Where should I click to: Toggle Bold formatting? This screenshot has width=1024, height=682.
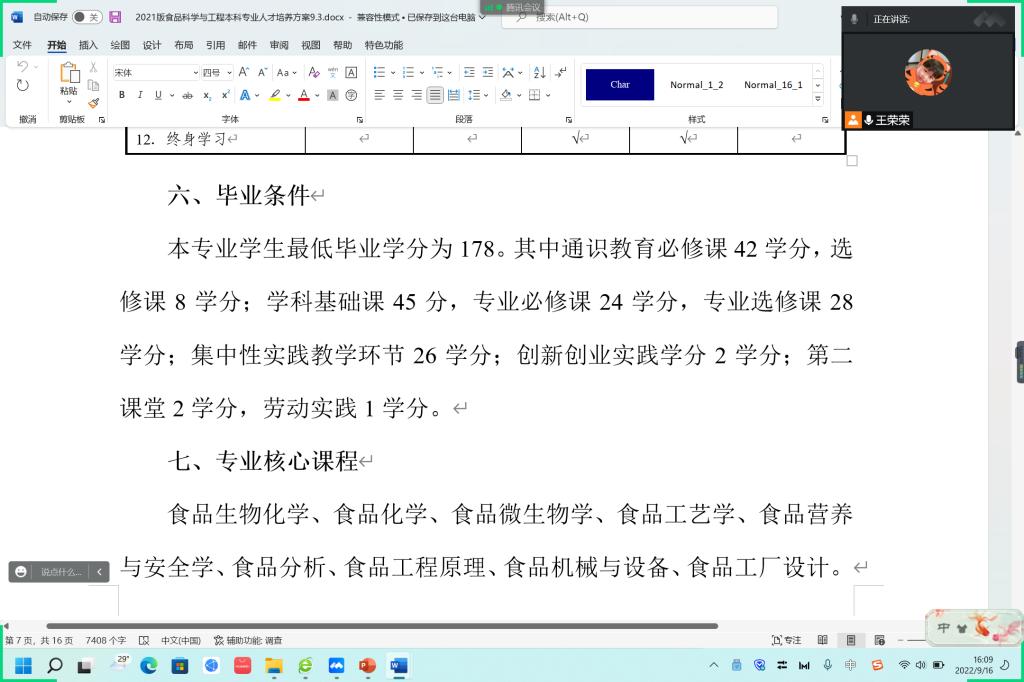coord(121,95)
